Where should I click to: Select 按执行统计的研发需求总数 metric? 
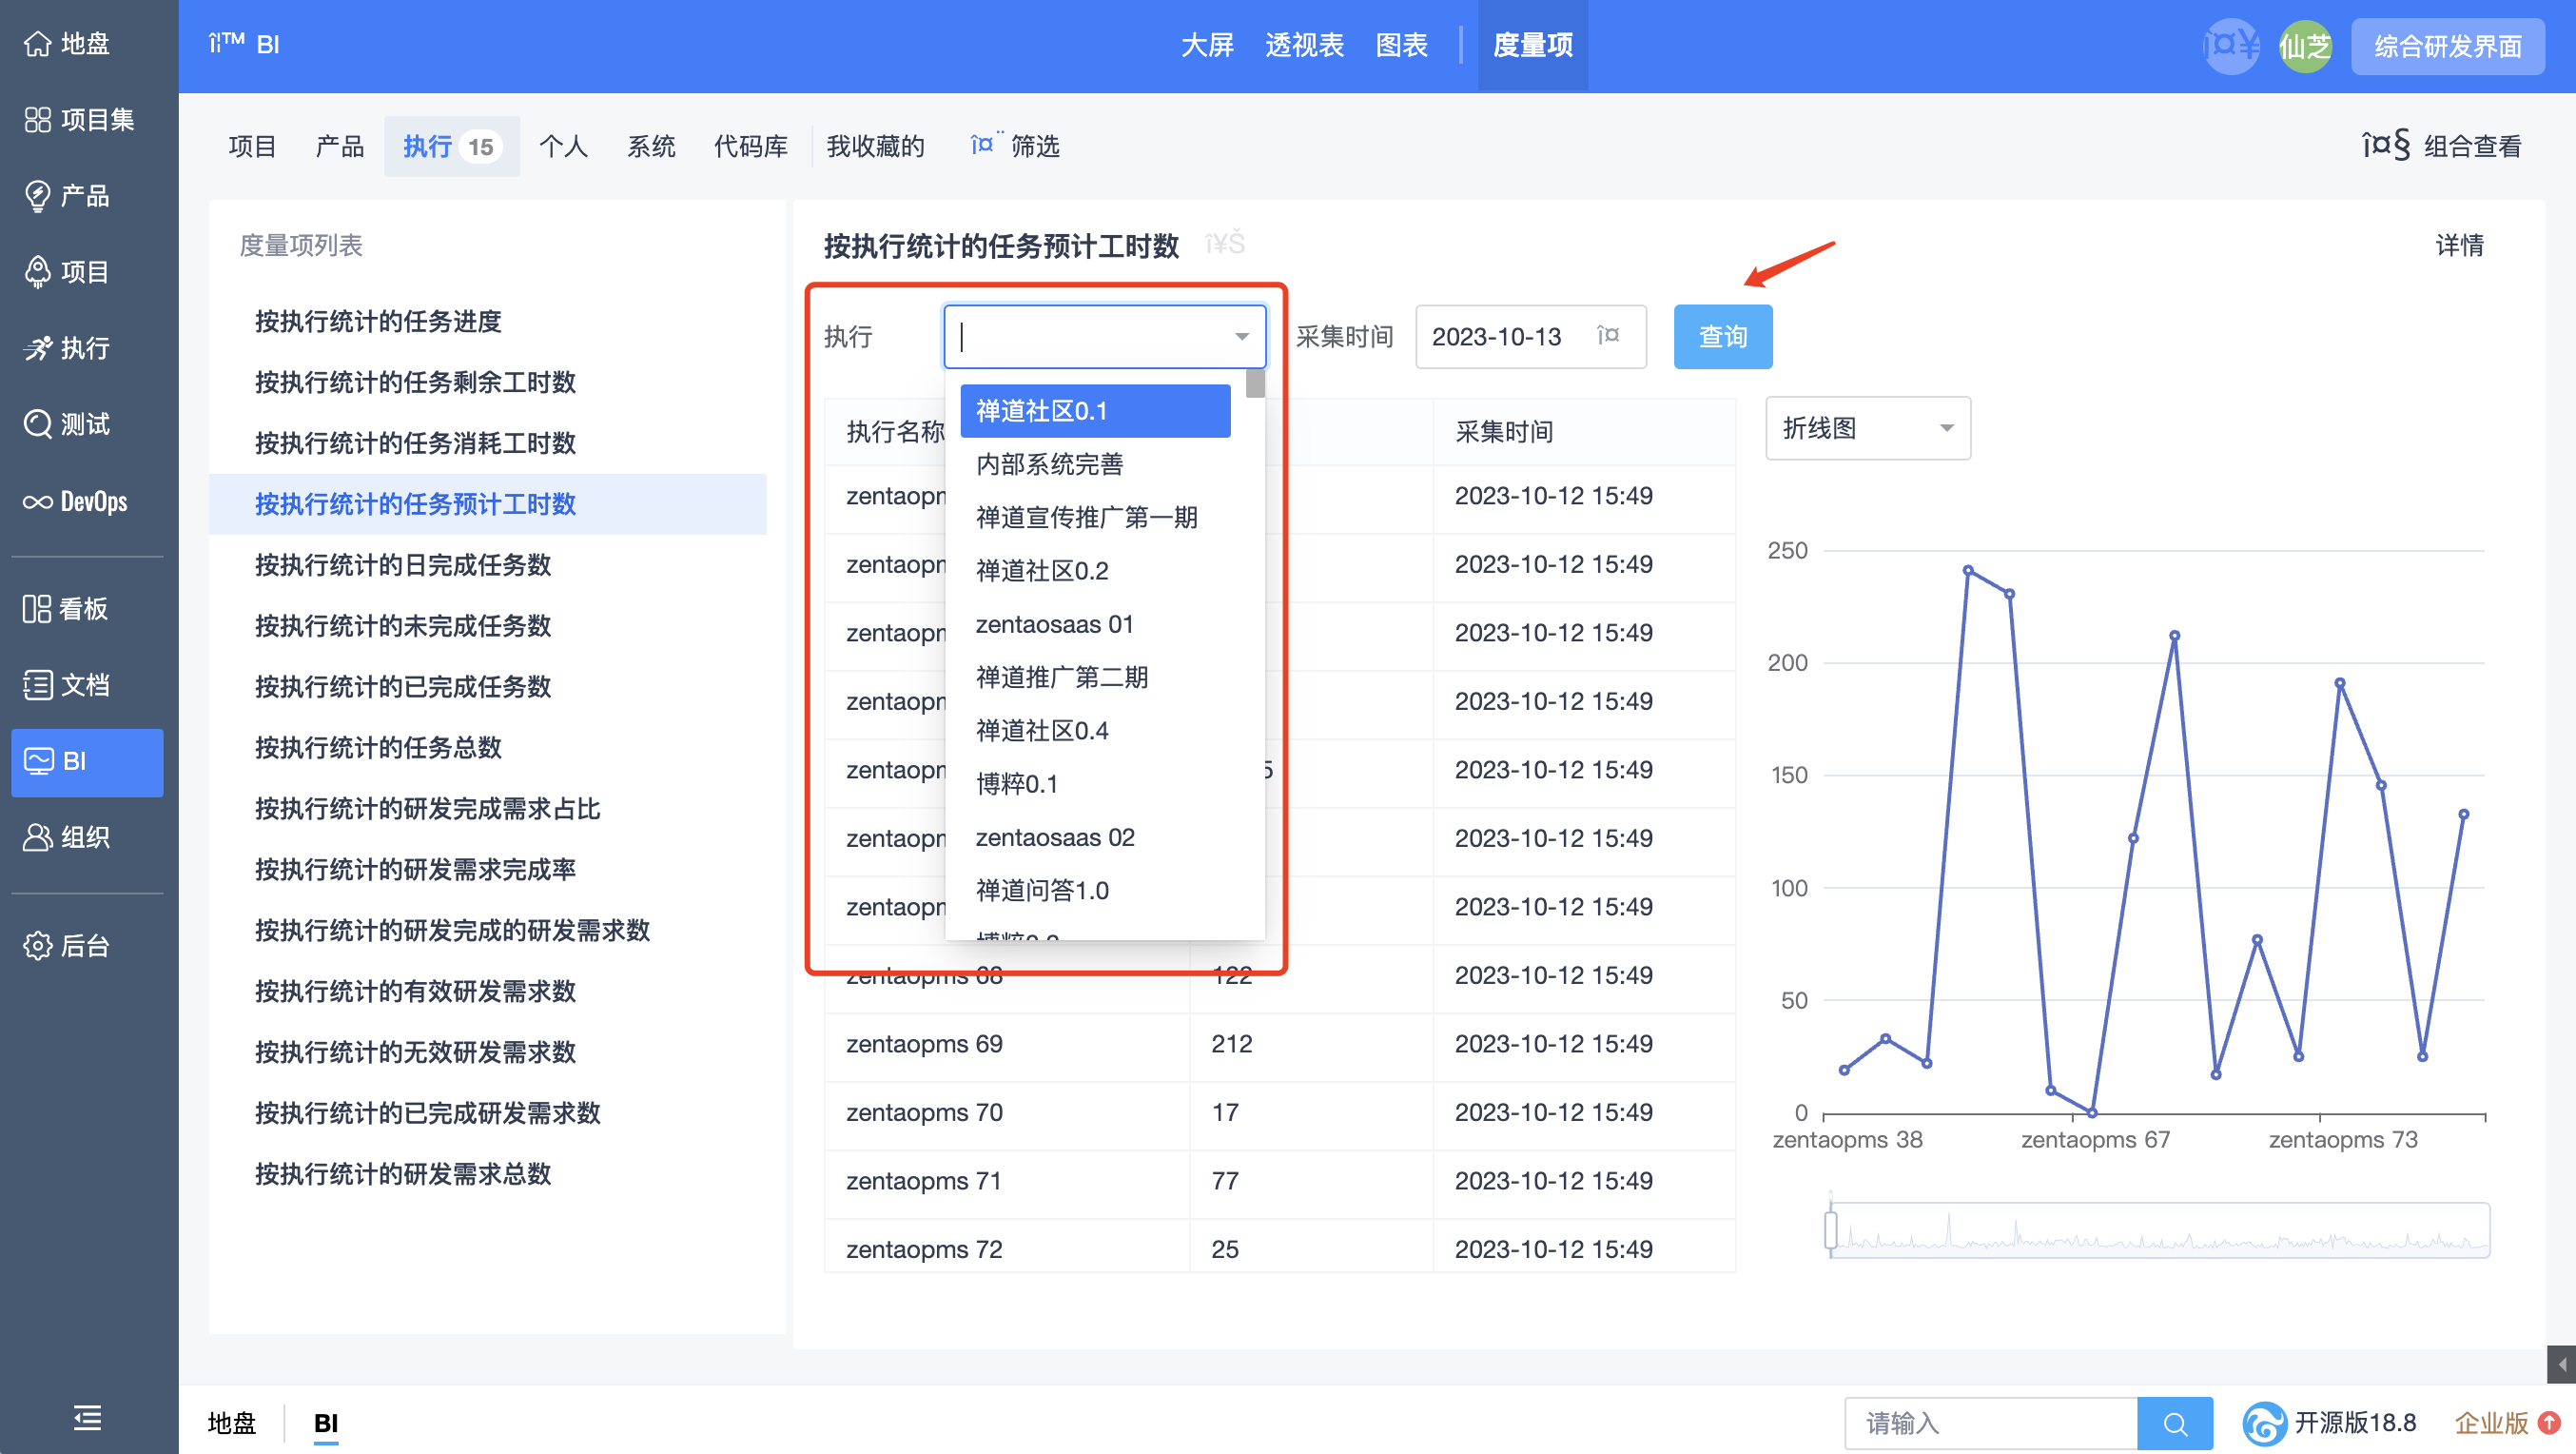487,1174
